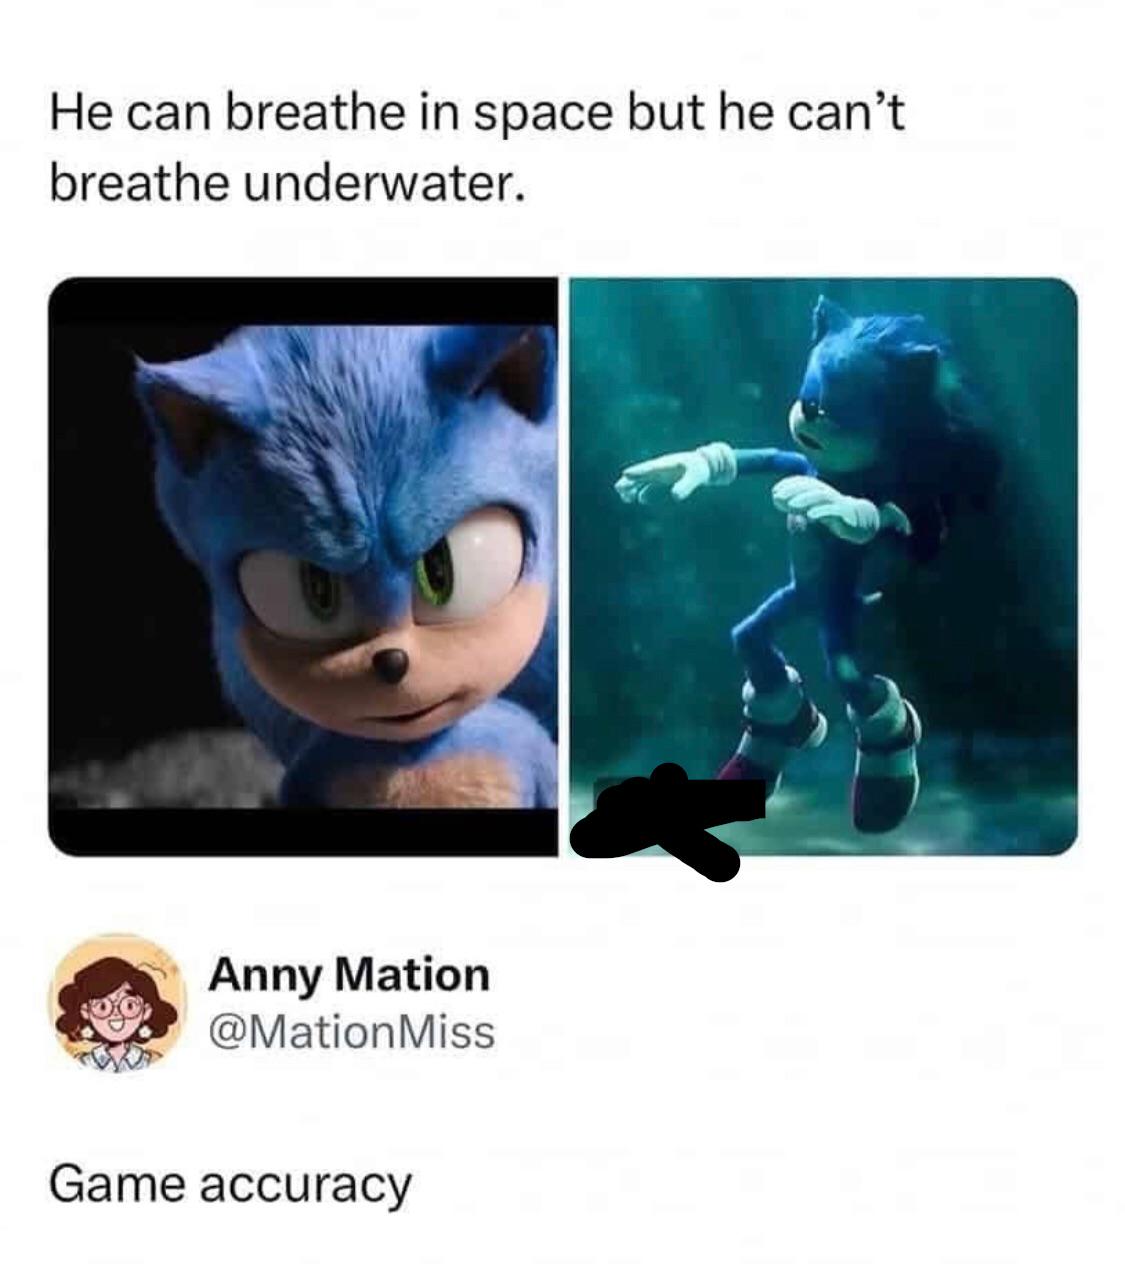This screenshot has width=1125, height=1264.
Task: Open the underwater Sonic image
Action: 823,567
